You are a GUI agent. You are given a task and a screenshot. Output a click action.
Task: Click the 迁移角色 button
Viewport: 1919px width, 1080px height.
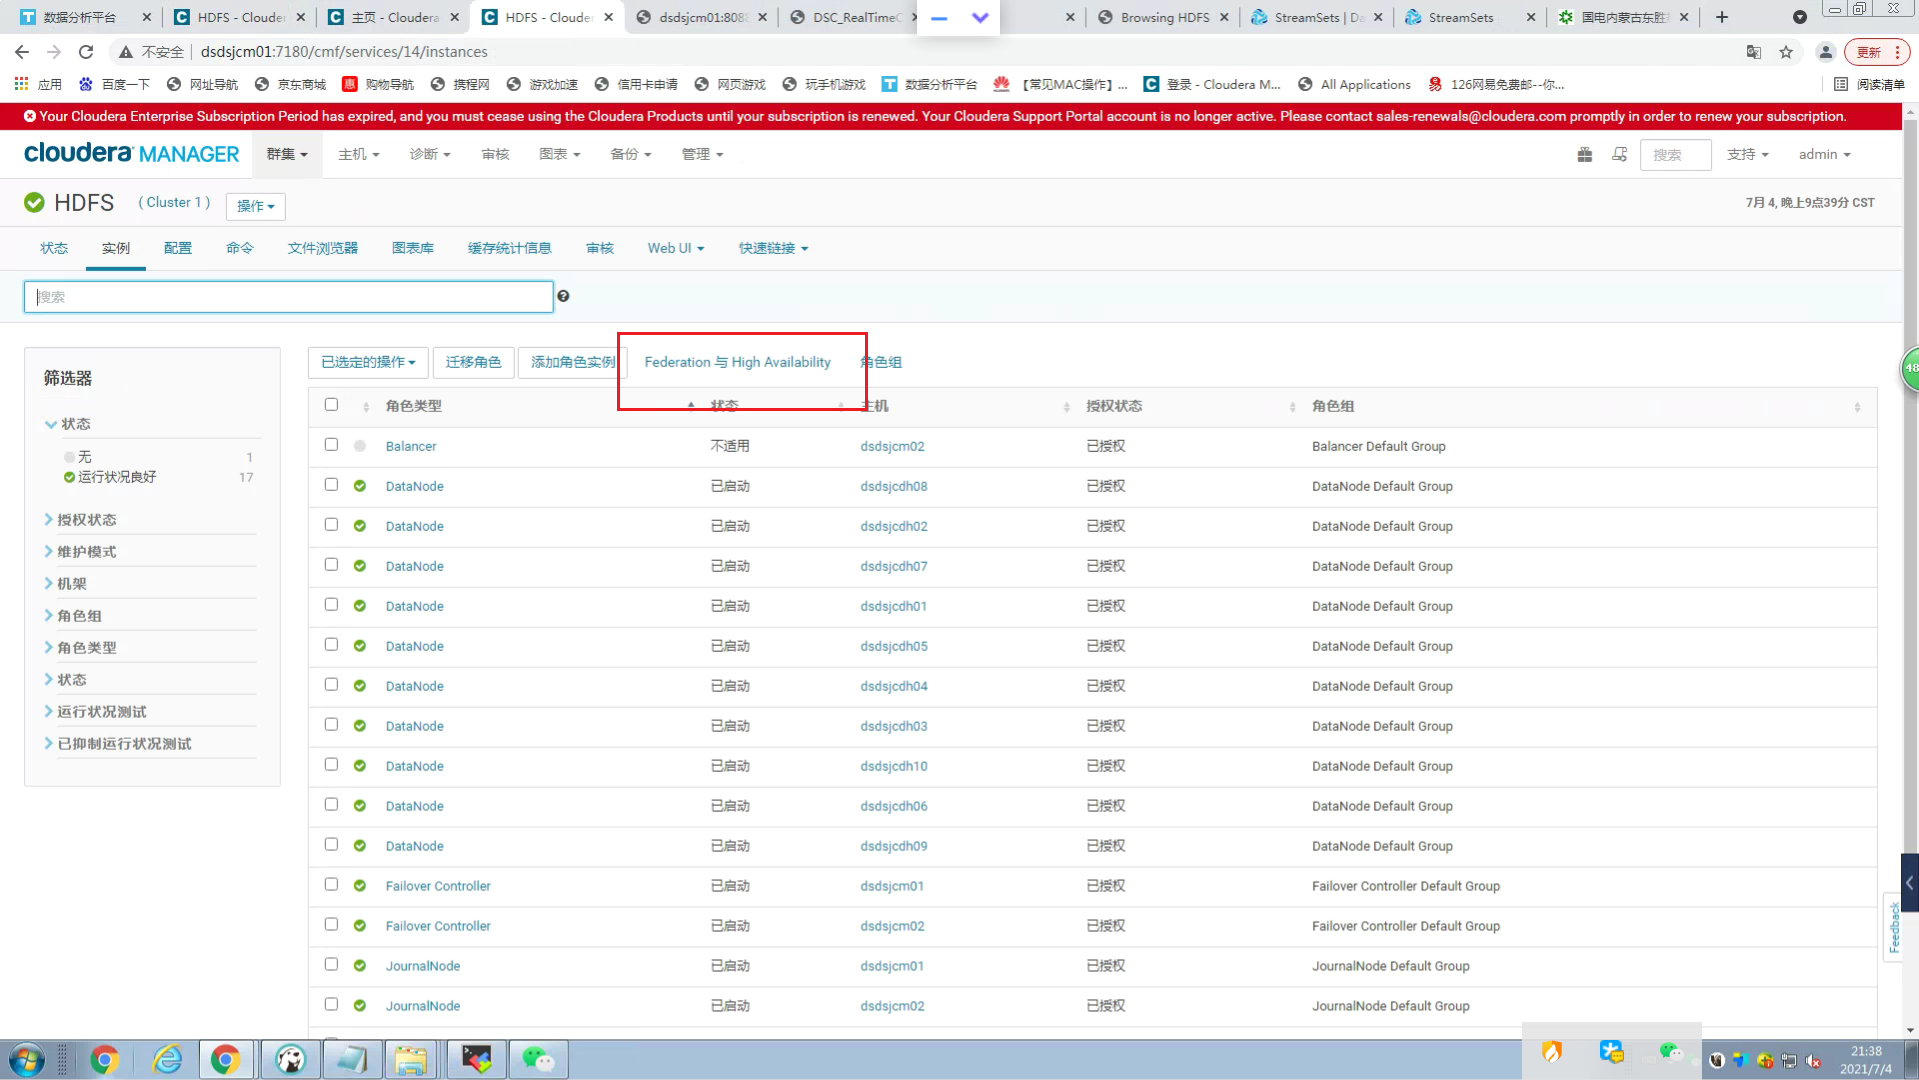coord(473,362)
